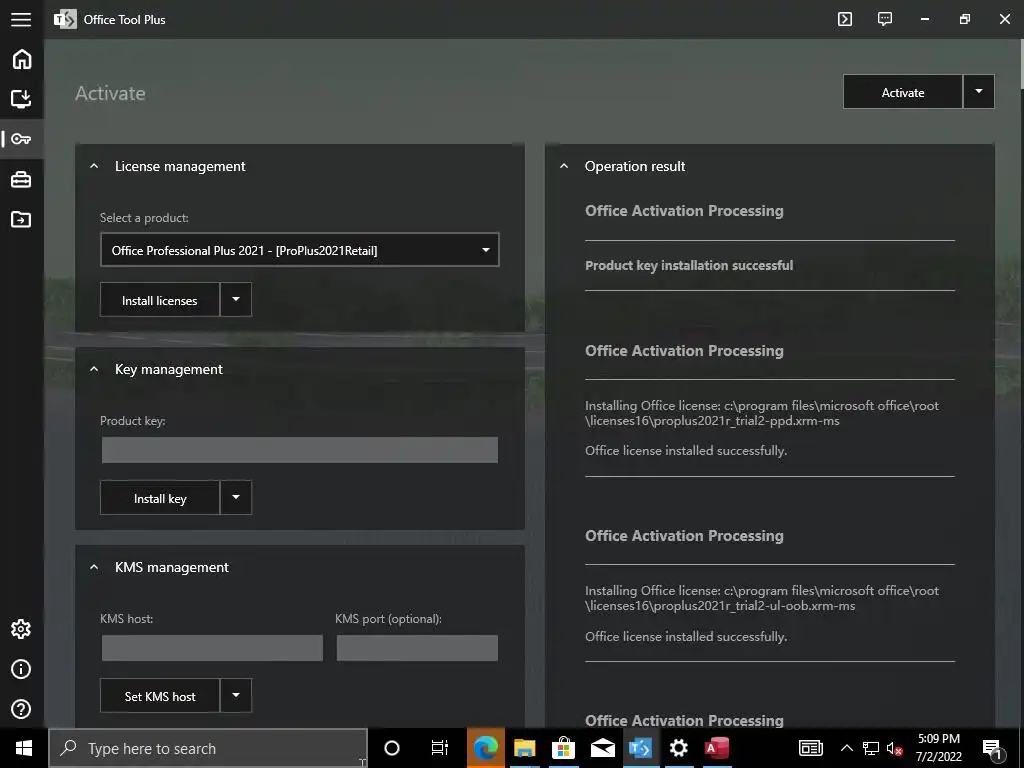This screenshot has height=768, width=1024.
Task: Collapse the KMS management section
Action: click(x=94, y=568)
